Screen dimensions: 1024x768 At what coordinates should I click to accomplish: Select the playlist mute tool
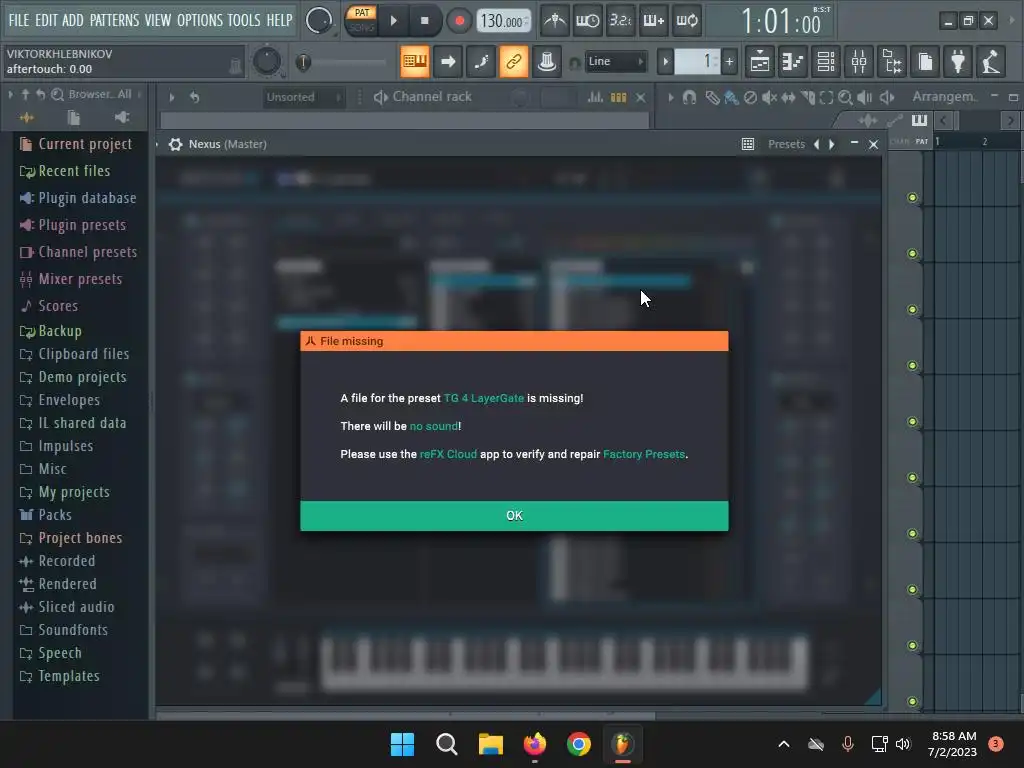pyautogui.click(x=769, y=97)
